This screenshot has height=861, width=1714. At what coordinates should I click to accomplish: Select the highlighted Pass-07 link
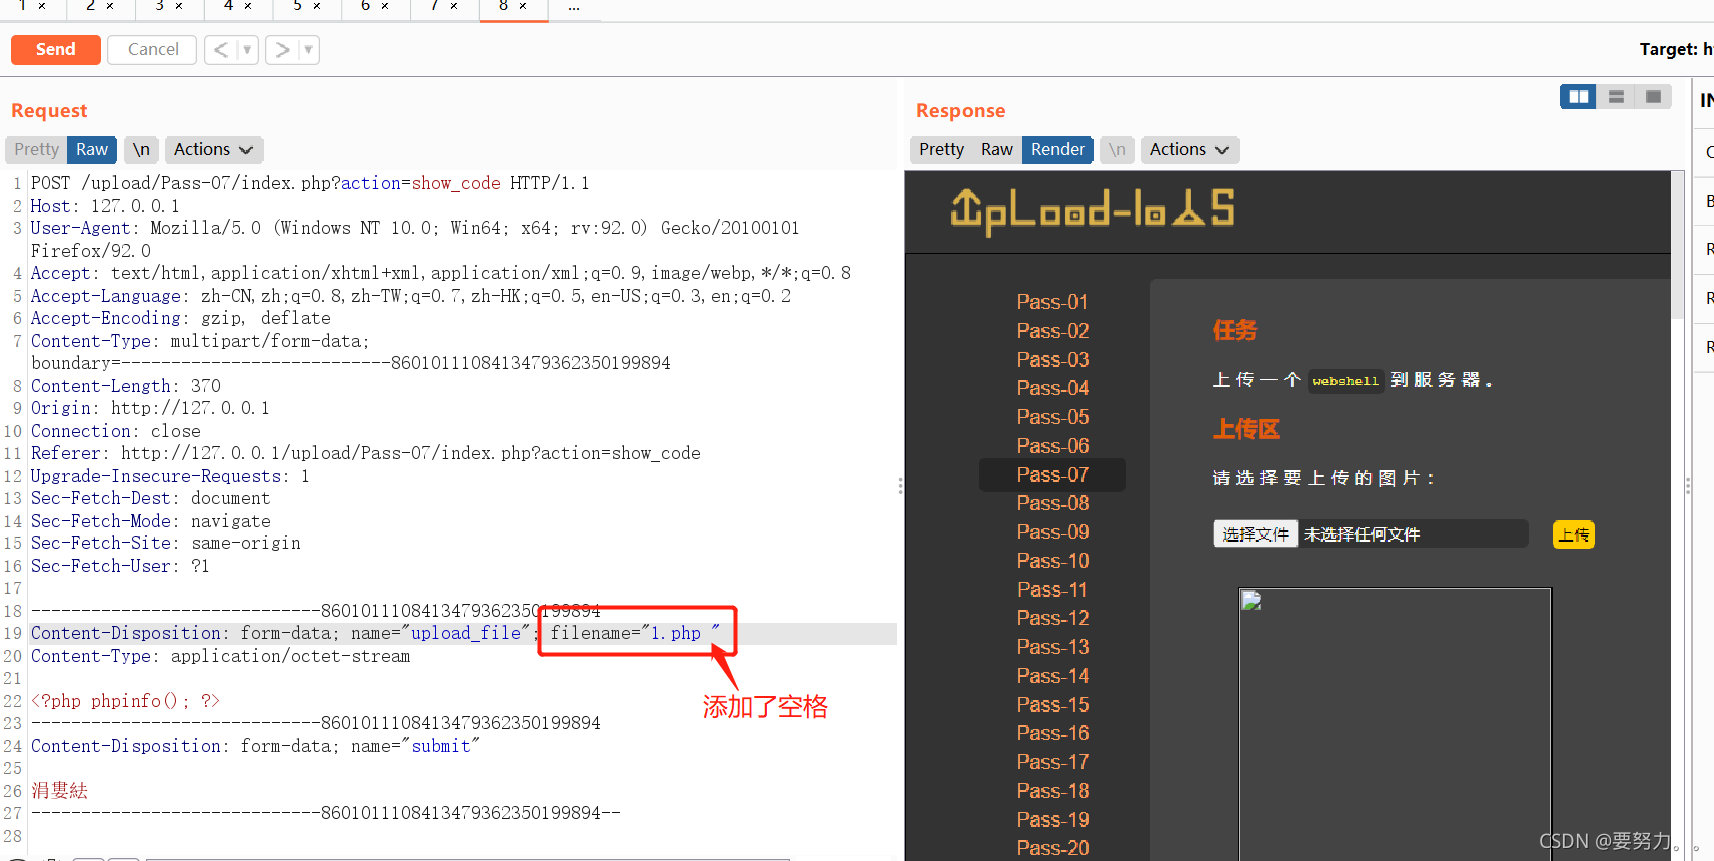pos(1052,475)
